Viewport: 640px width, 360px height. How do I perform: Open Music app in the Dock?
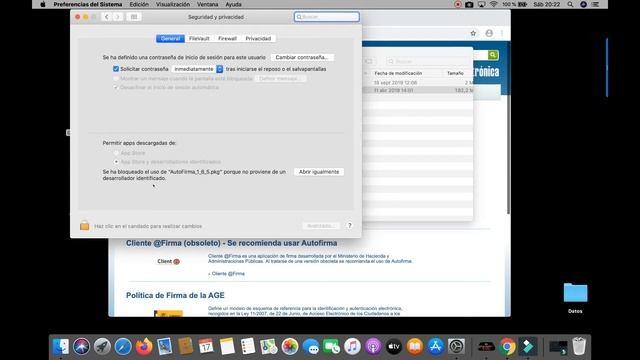pos(352,347)
